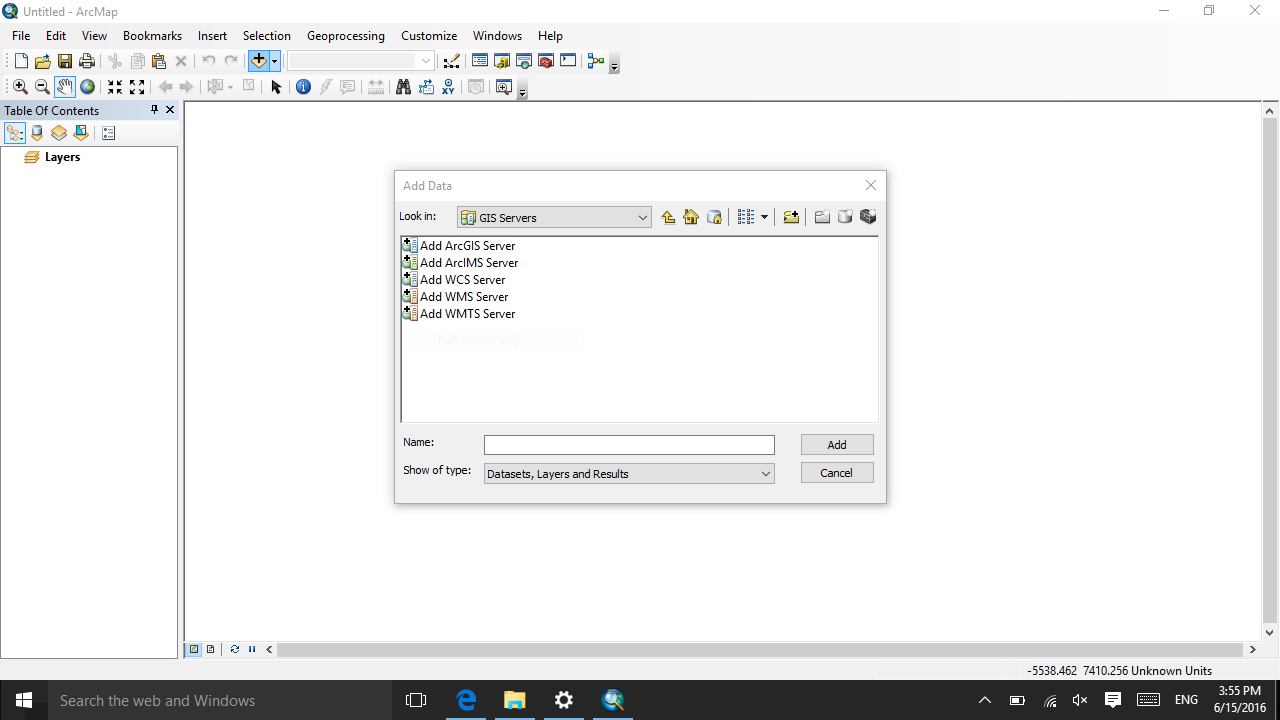Viewport: 1280px width, 720px height.
Task: Activate the Identify tool blue info icon
Action: click(x=304, y=87)
